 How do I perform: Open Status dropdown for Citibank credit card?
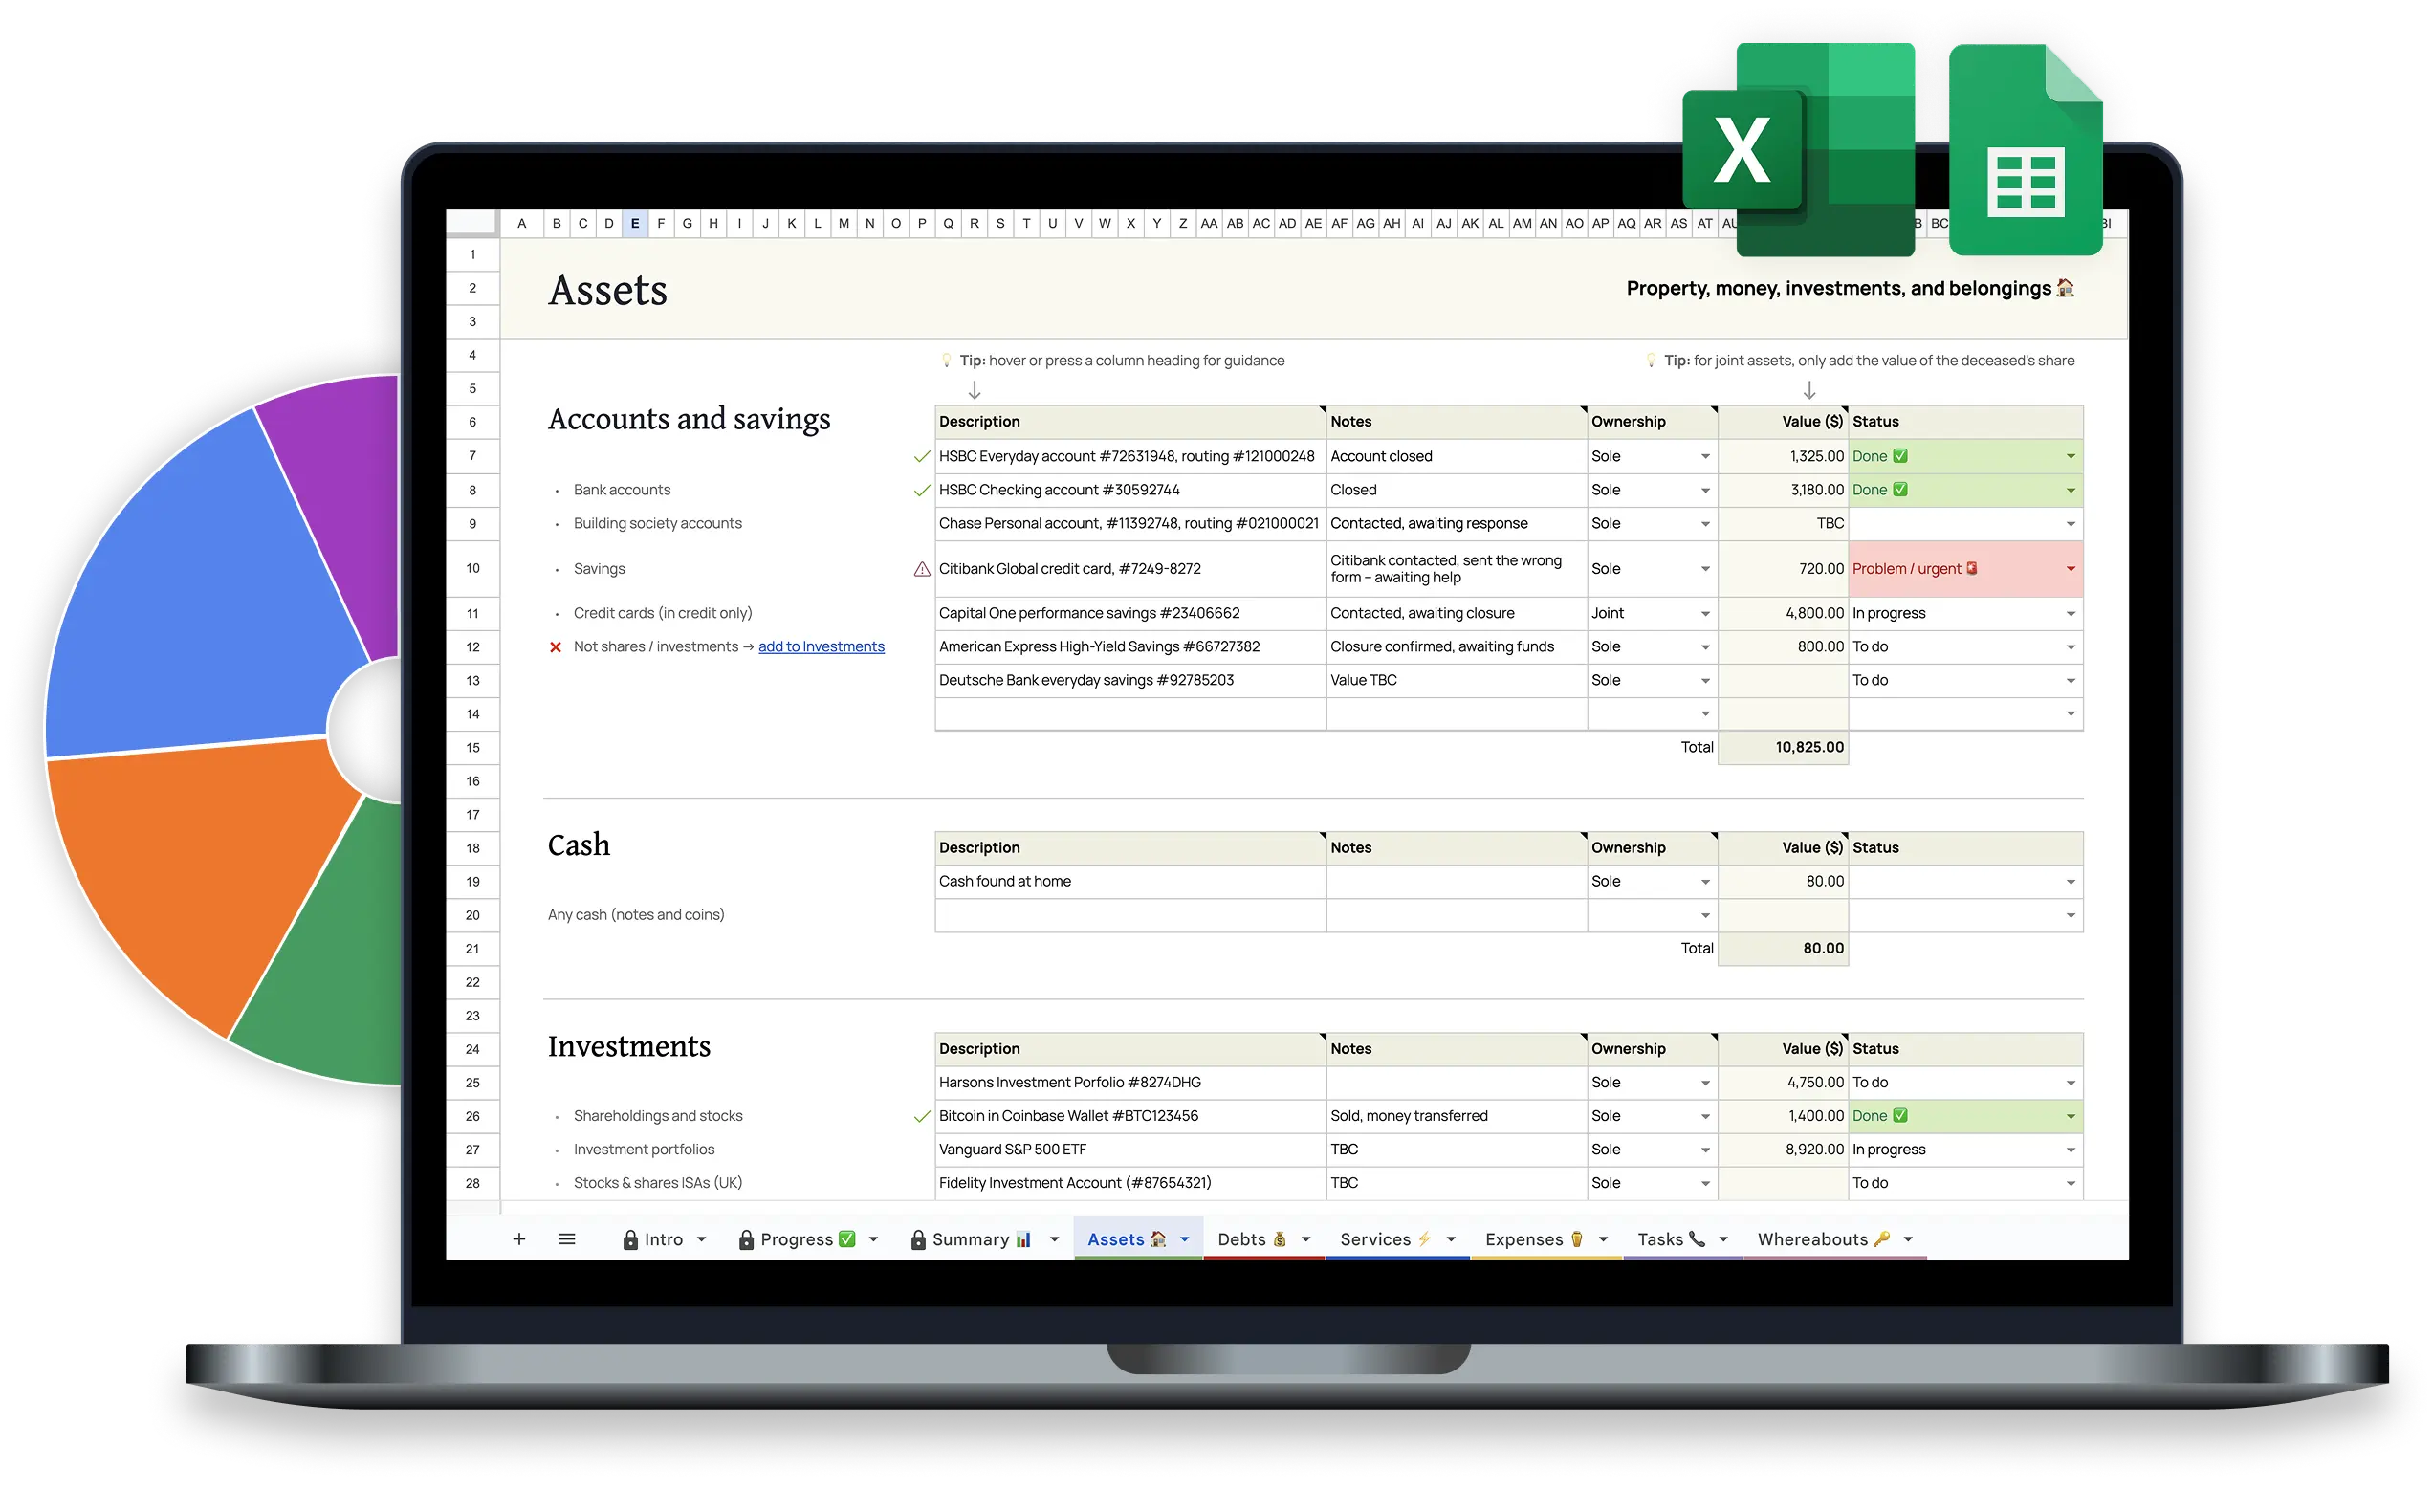2070,569
